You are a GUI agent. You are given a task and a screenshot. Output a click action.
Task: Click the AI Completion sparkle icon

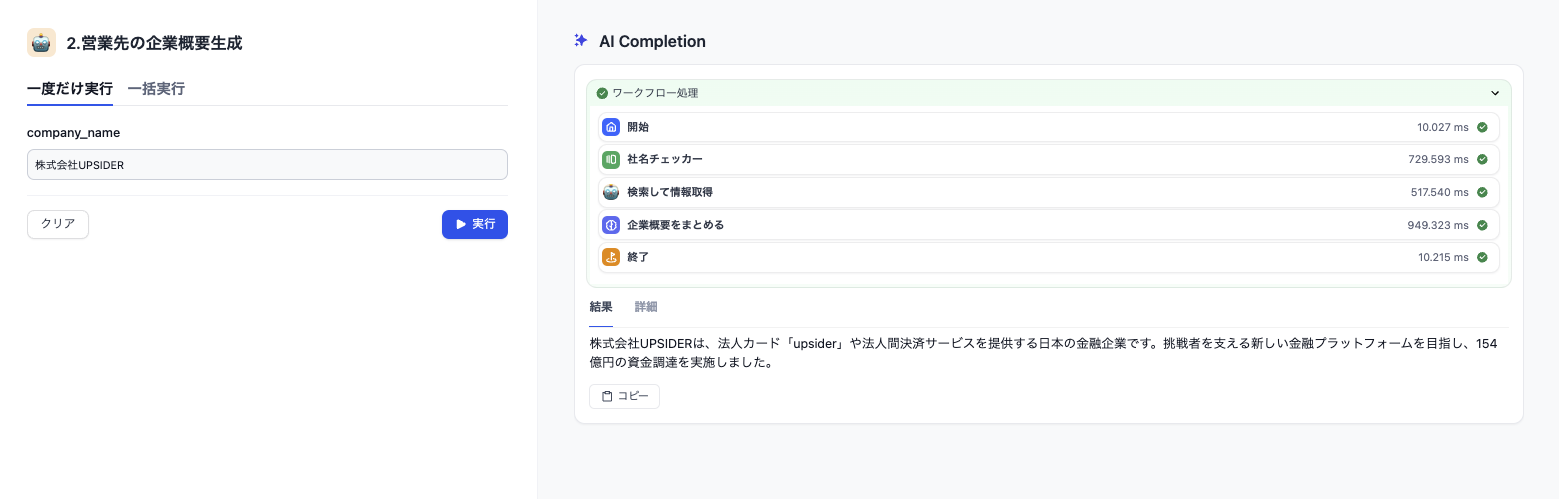580,41
